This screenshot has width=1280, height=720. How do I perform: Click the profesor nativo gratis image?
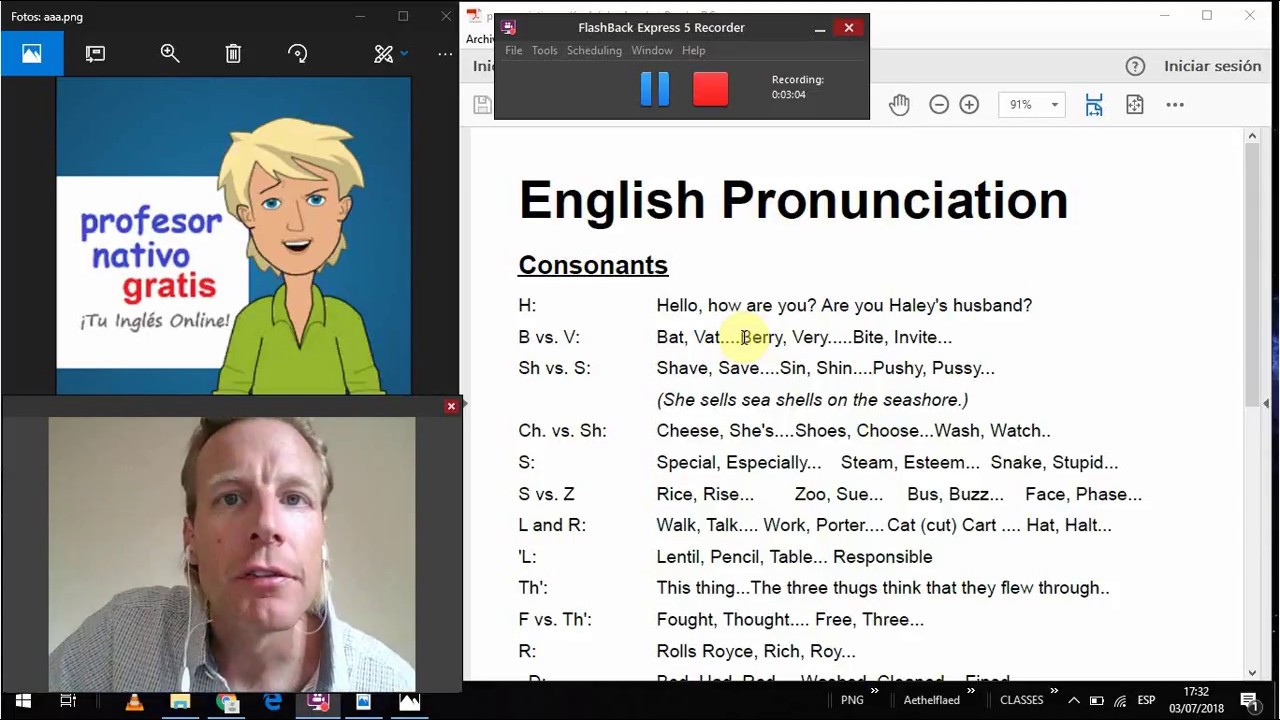(233, 235)
